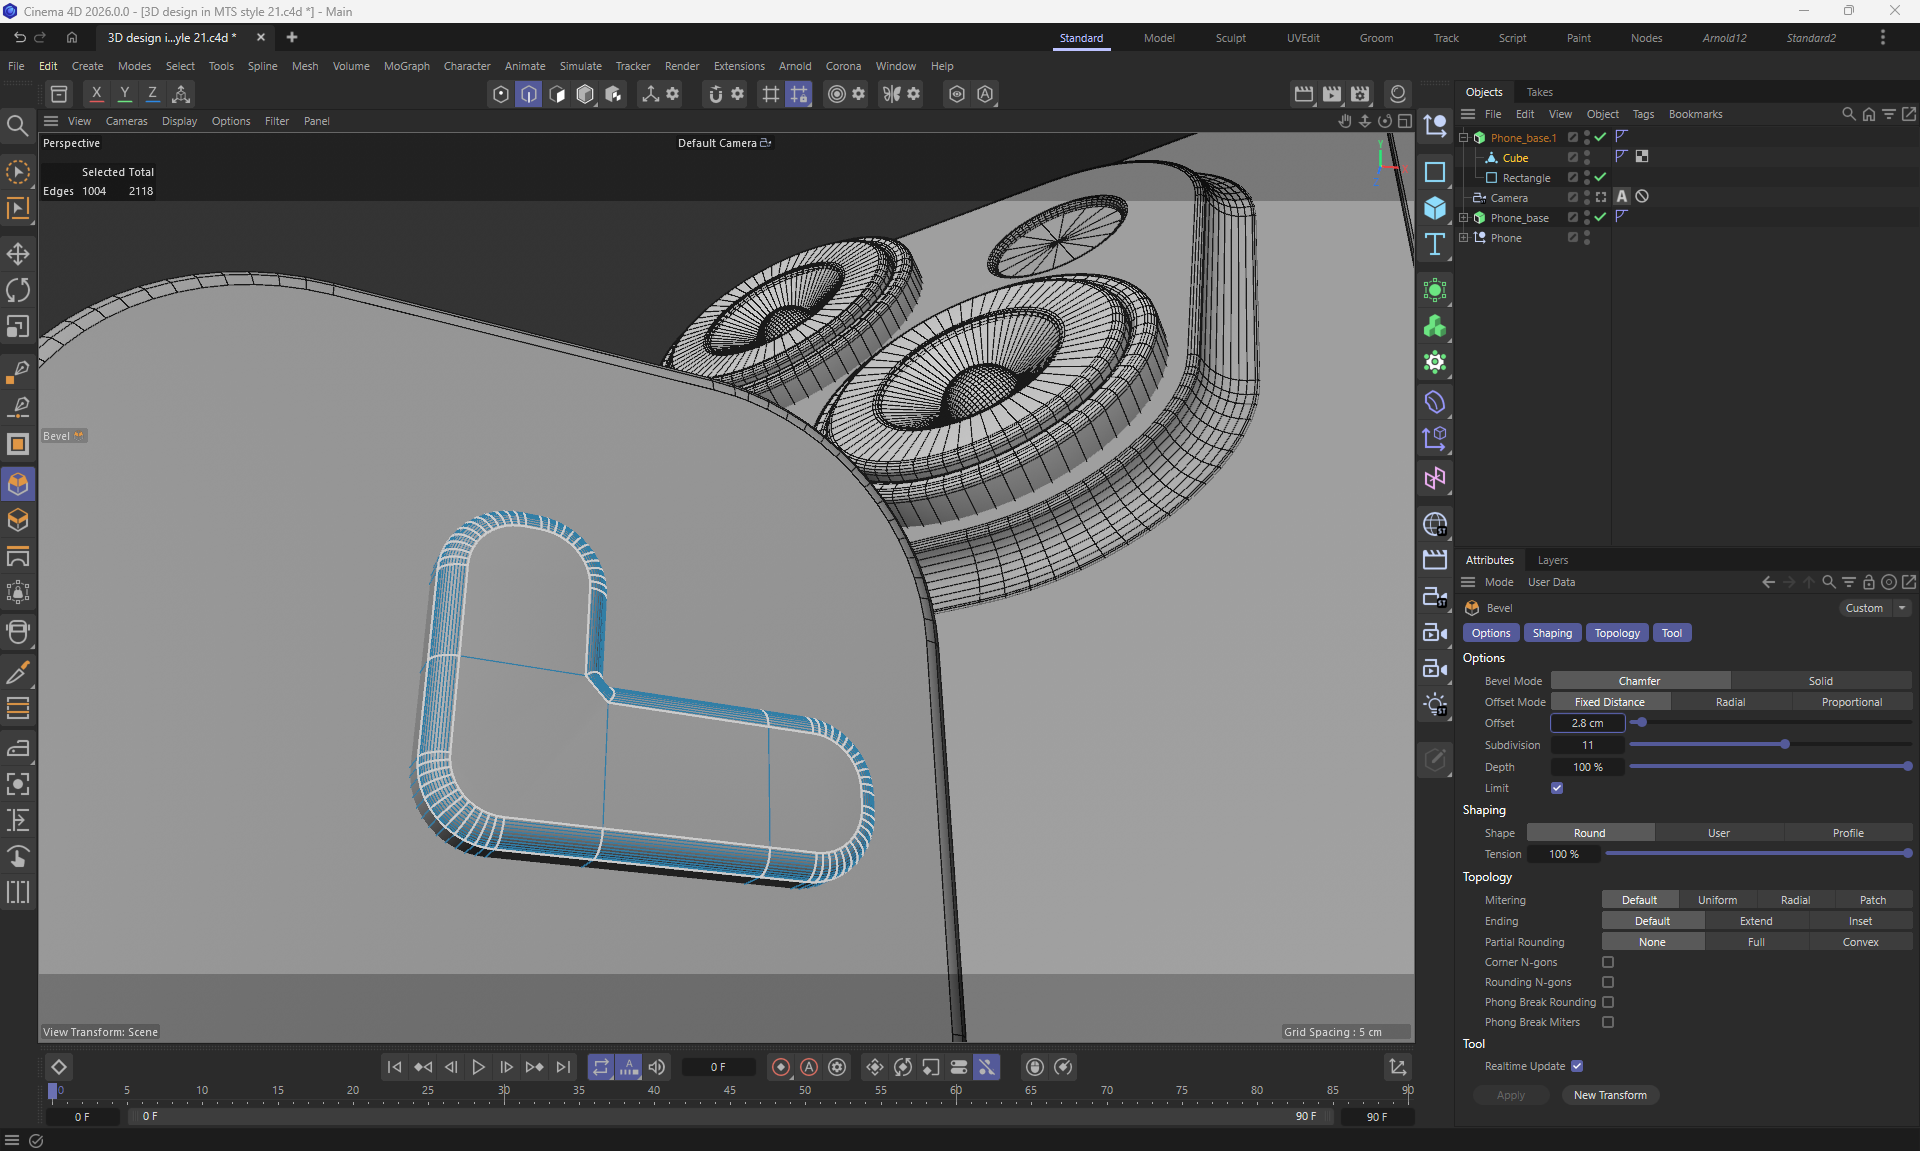The height and width of the screenshot is (1151, 1920).
Task: Set Bevel Mode to Solid
Action: 1820,681
